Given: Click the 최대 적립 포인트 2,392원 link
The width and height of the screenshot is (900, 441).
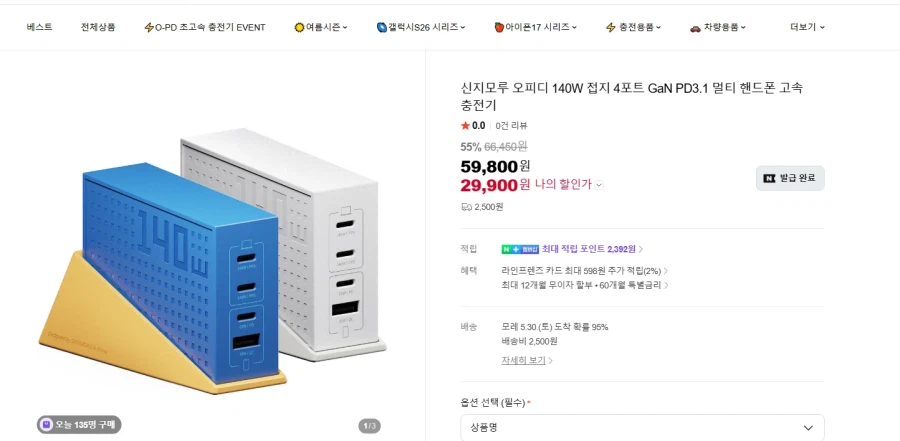Looking at the screenshot, I should pos(592,249).
